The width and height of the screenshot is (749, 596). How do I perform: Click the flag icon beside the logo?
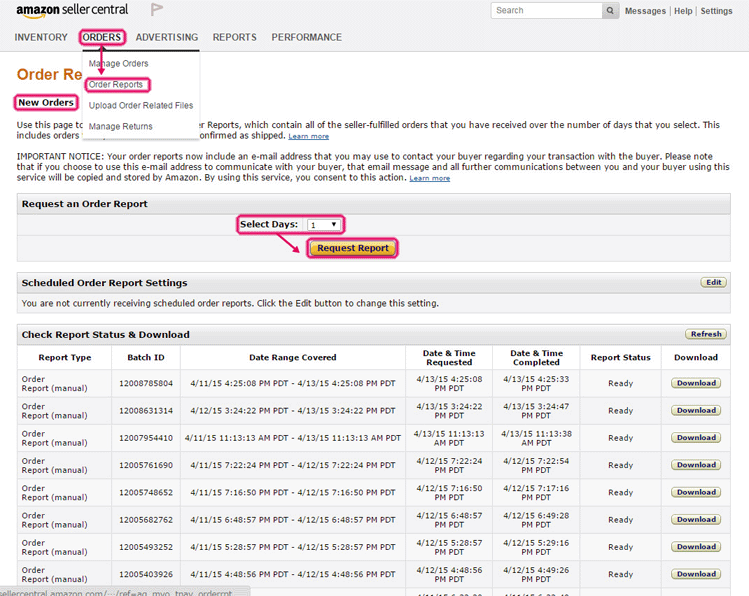point(157,9)
